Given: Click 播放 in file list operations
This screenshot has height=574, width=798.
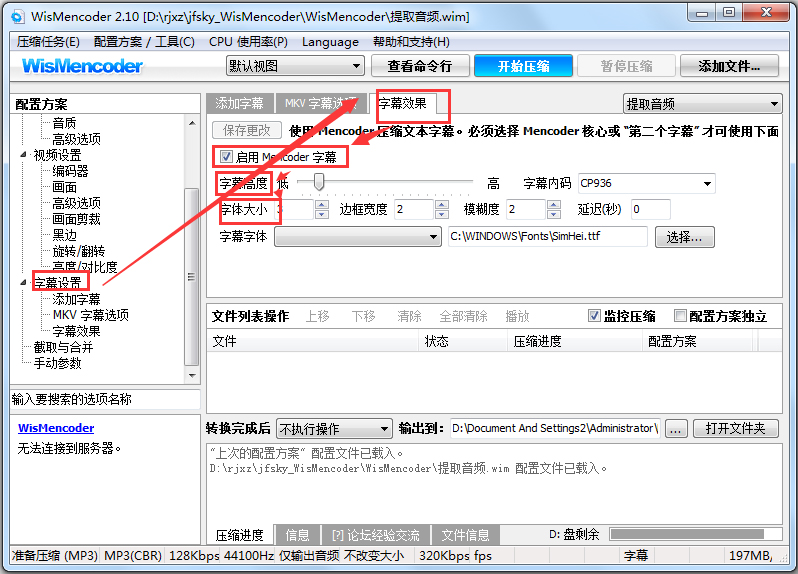Looking at the screenshot, I should click(x=518, y=317).
